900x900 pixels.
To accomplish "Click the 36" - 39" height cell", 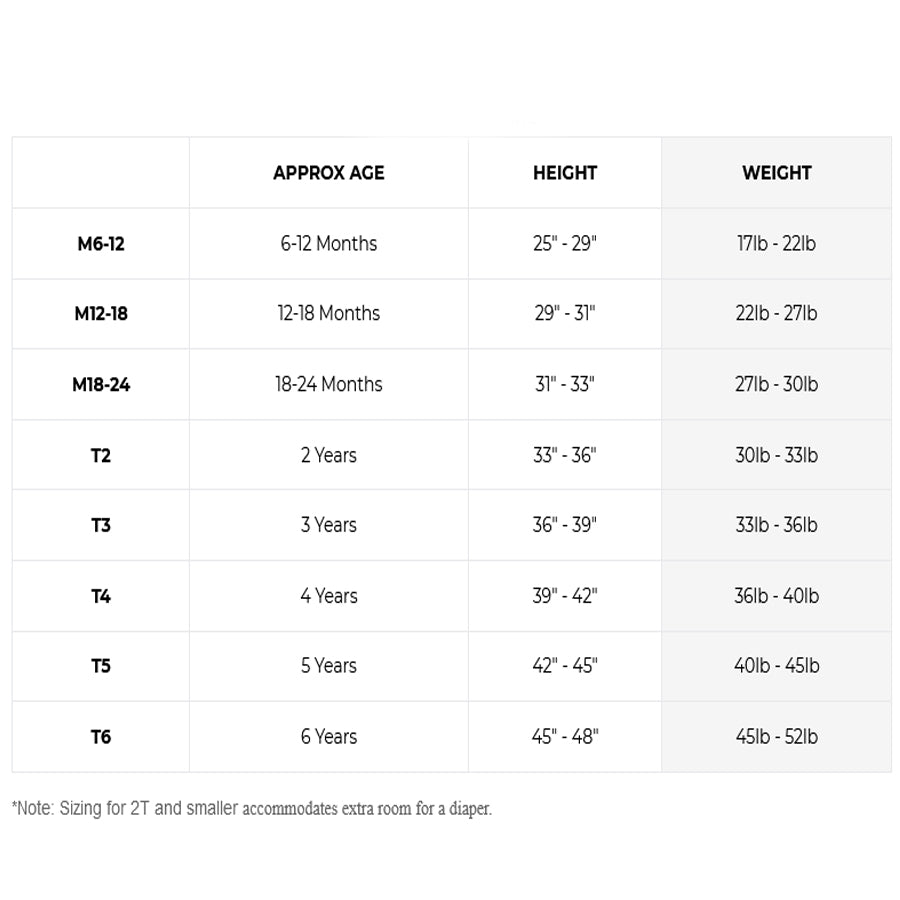I will coord(565,525).
